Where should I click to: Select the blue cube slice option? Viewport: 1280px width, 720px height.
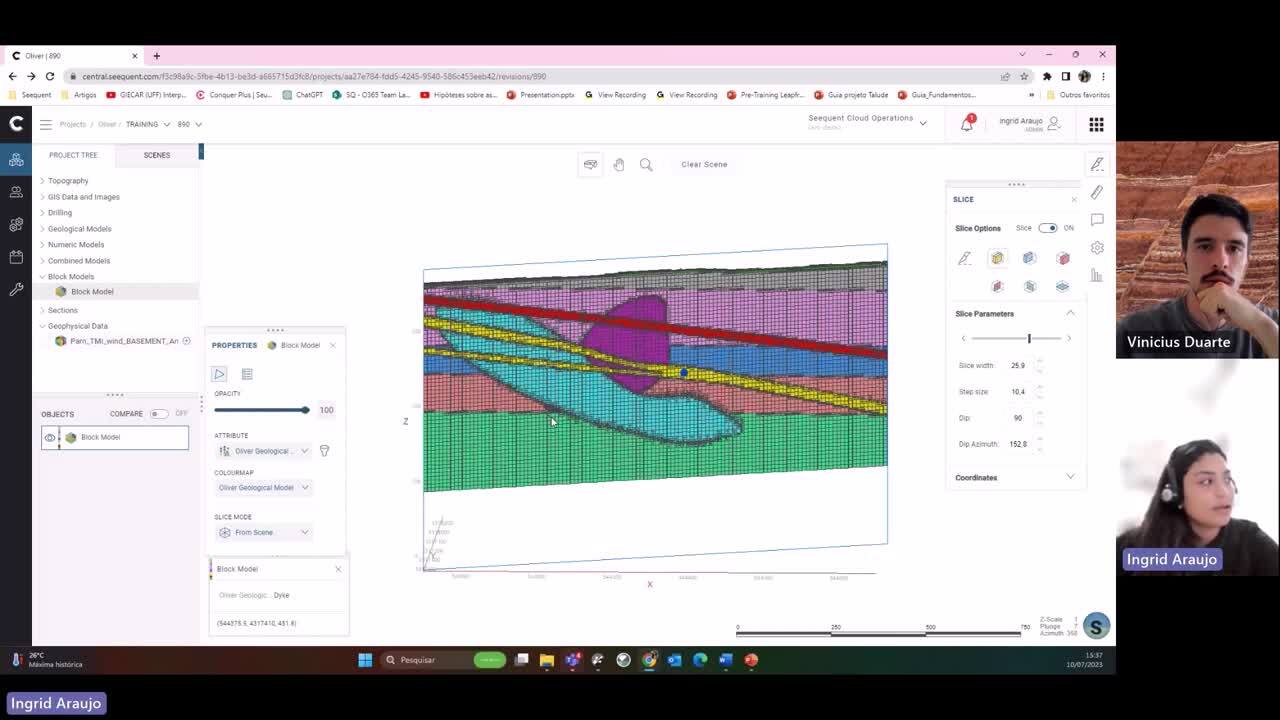[1029, 258]
